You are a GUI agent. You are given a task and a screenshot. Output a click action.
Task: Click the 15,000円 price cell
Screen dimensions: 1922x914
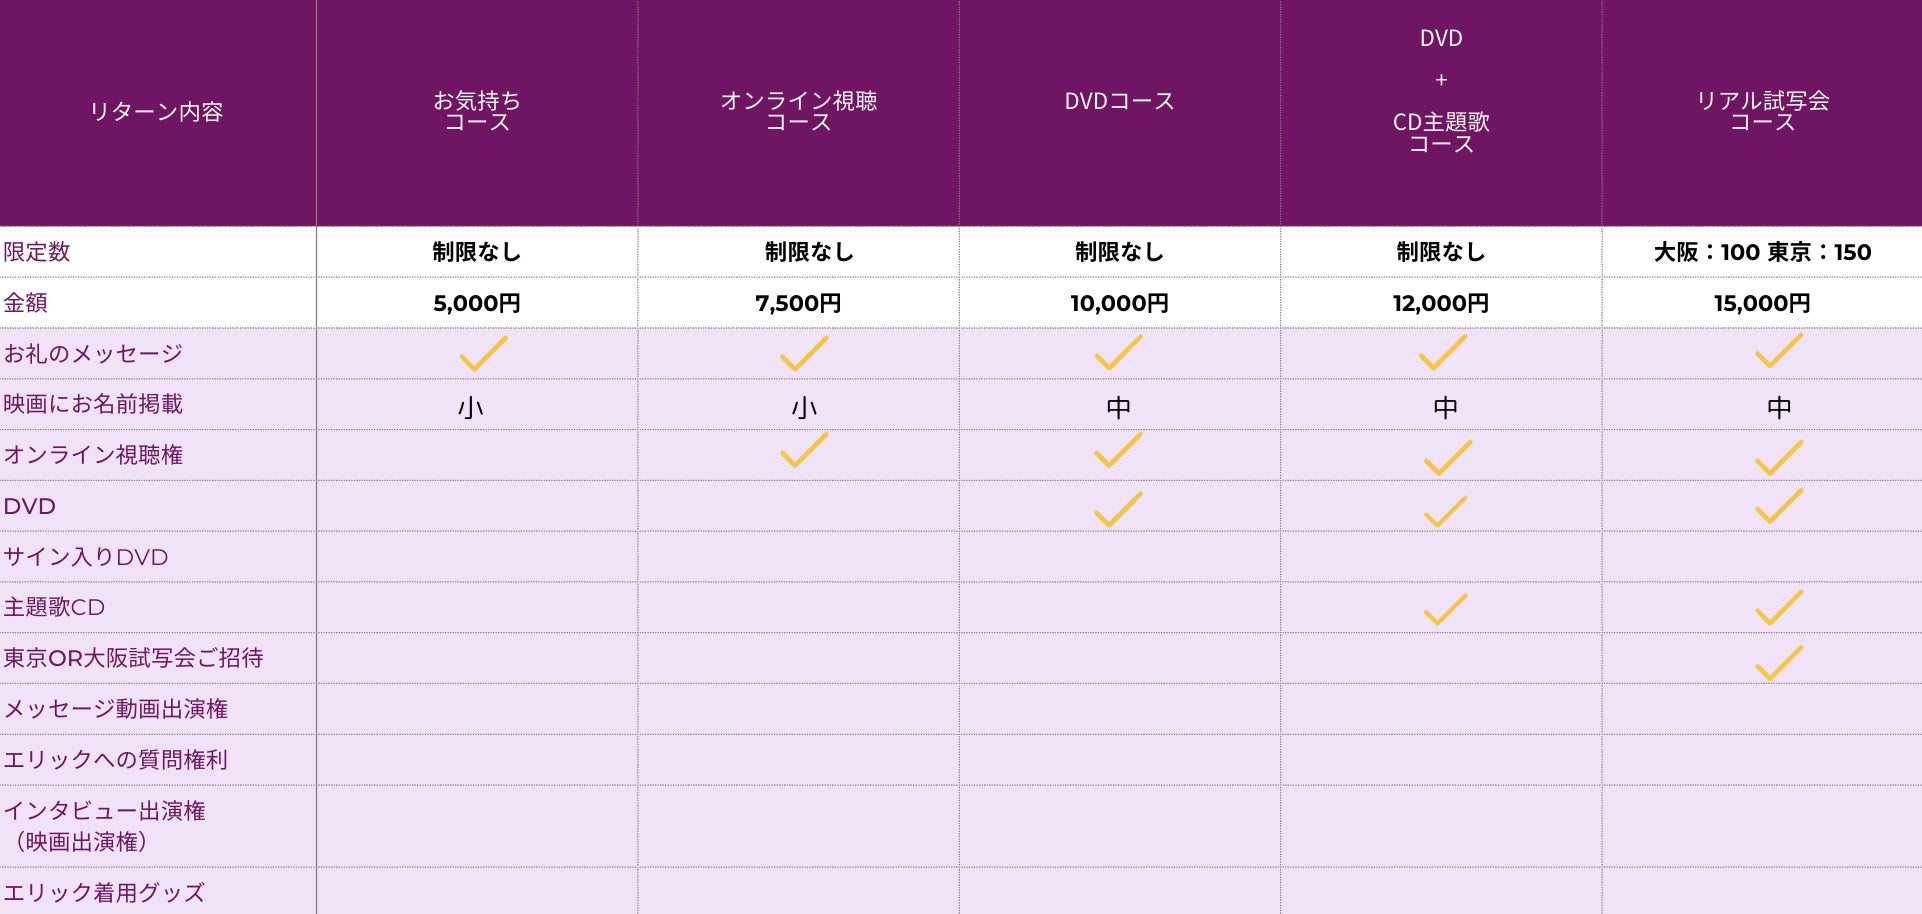[x=1762, y=303]
